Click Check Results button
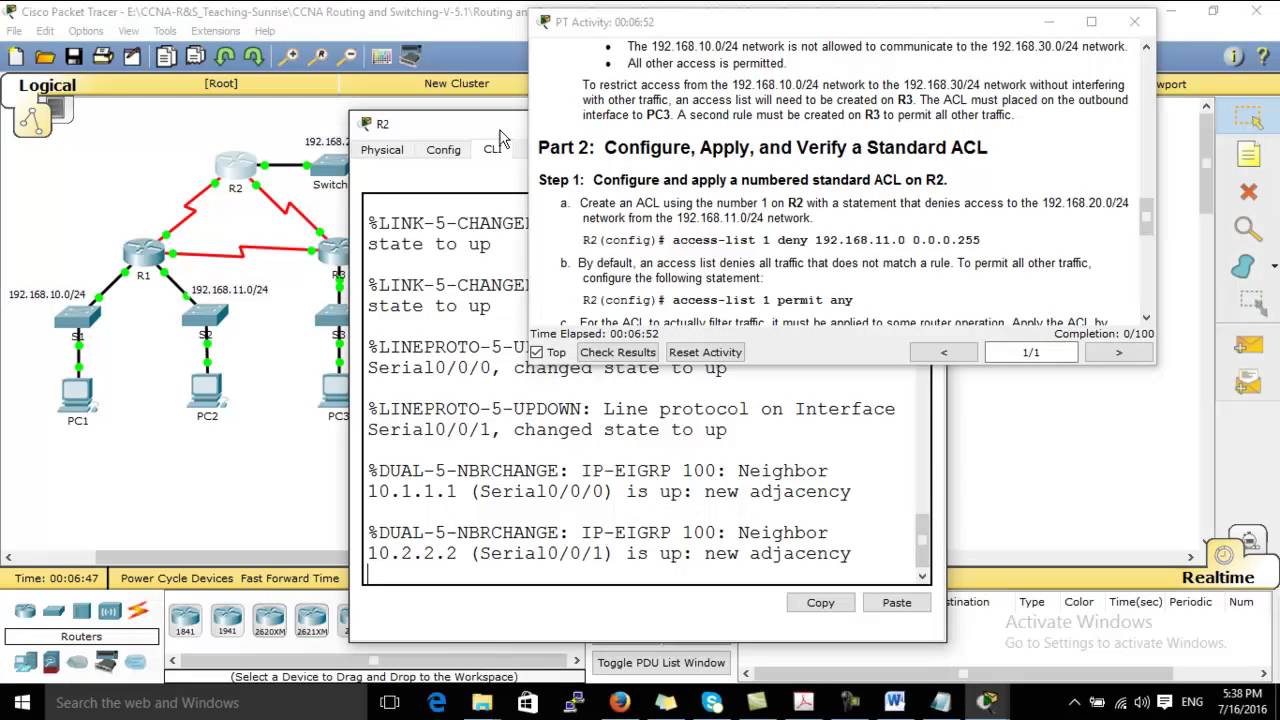 pyautogui.click(x=618, y=352)
